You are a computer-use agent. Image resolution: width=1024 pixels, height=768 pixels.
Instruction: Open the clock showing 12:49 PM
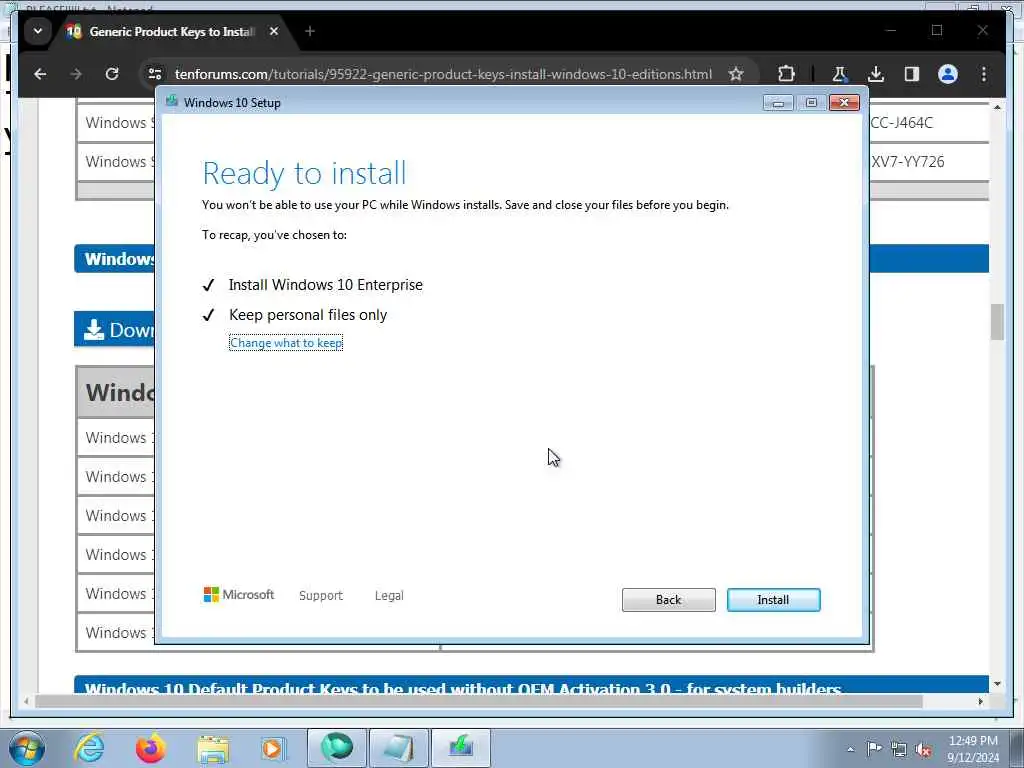click(972, 749)
